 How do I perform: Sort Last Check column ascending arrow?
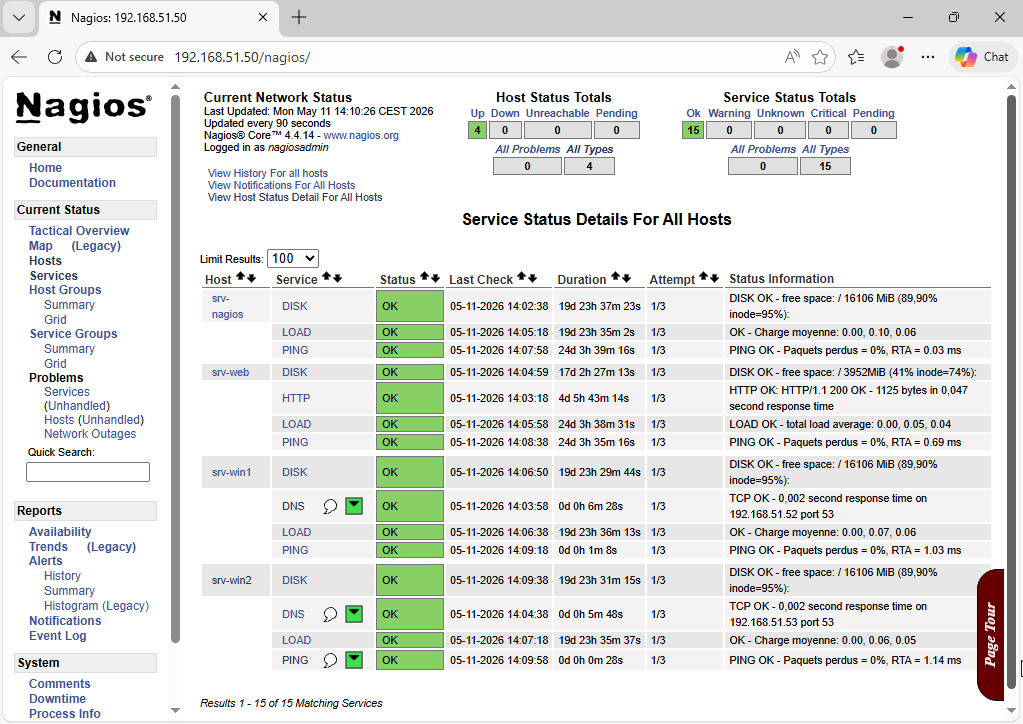[522, 277]
